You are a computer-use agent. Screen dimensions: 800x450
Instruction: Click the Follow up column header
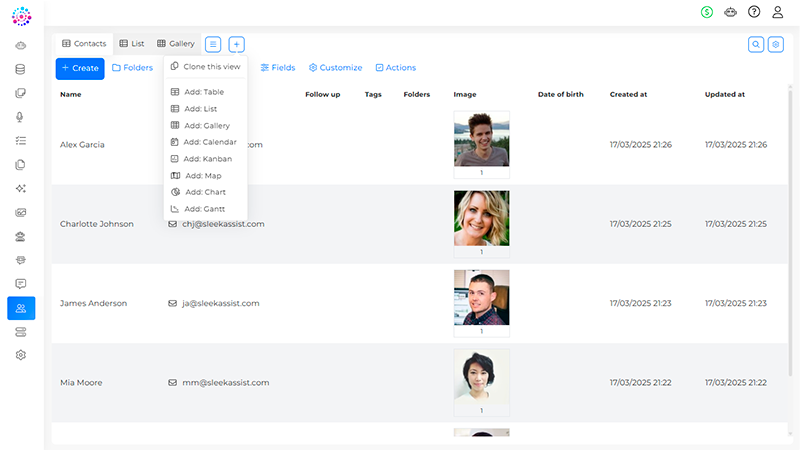(322, 94)
